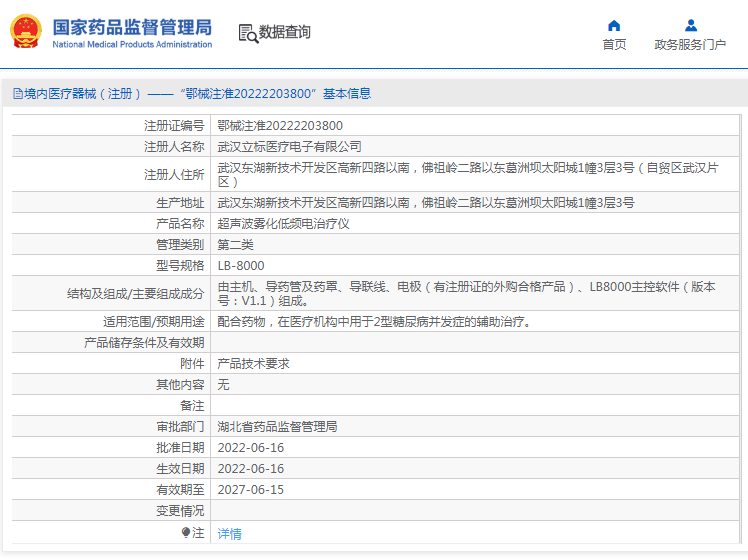Click the 生效日期 row label

(x=180, y=469)
